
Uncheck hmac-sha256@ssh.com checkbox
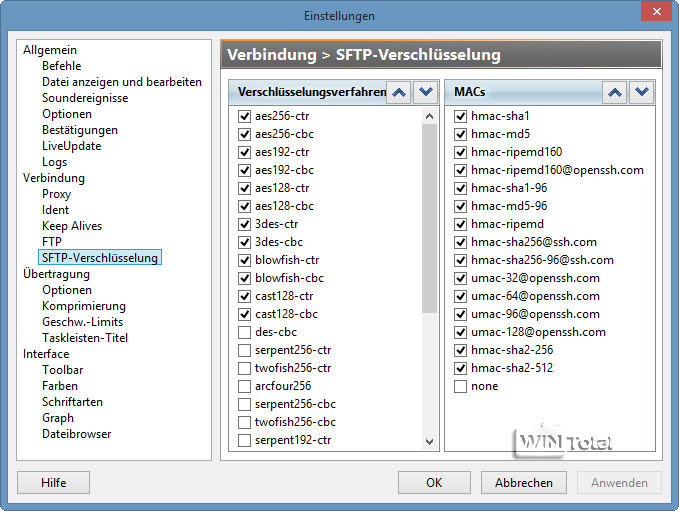tap(460, 242)
